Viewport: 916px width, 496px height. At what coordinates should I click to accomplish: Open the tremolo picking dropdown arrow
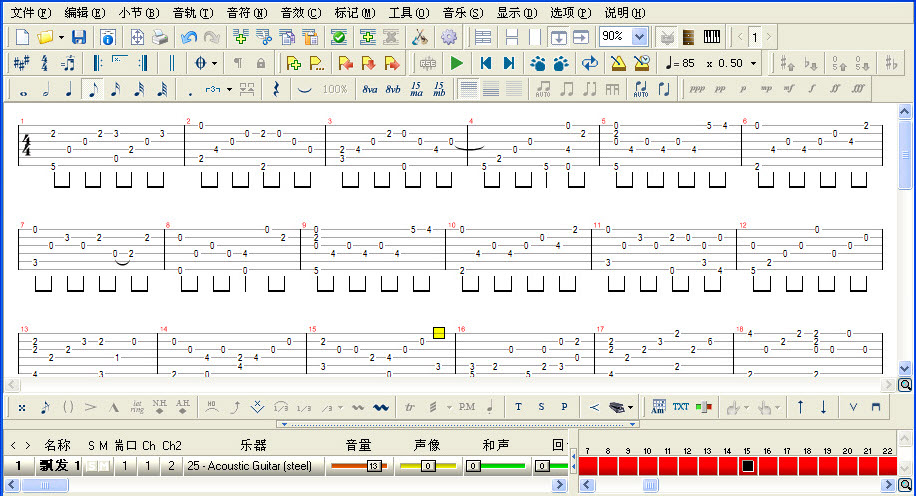pos(449,407)
